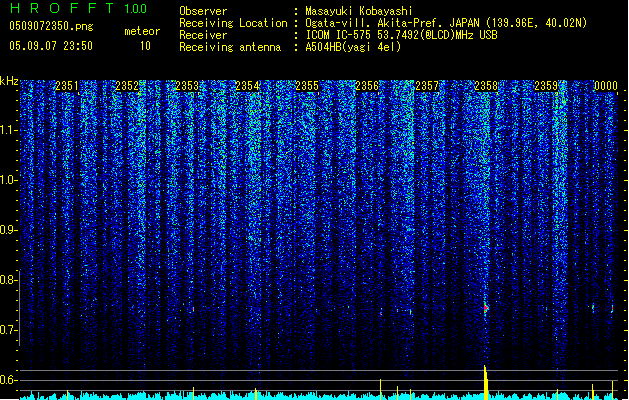Click the 'Receiving antenna' label
629x400 pixels.
pyautogui.click(x=230, y=47)
